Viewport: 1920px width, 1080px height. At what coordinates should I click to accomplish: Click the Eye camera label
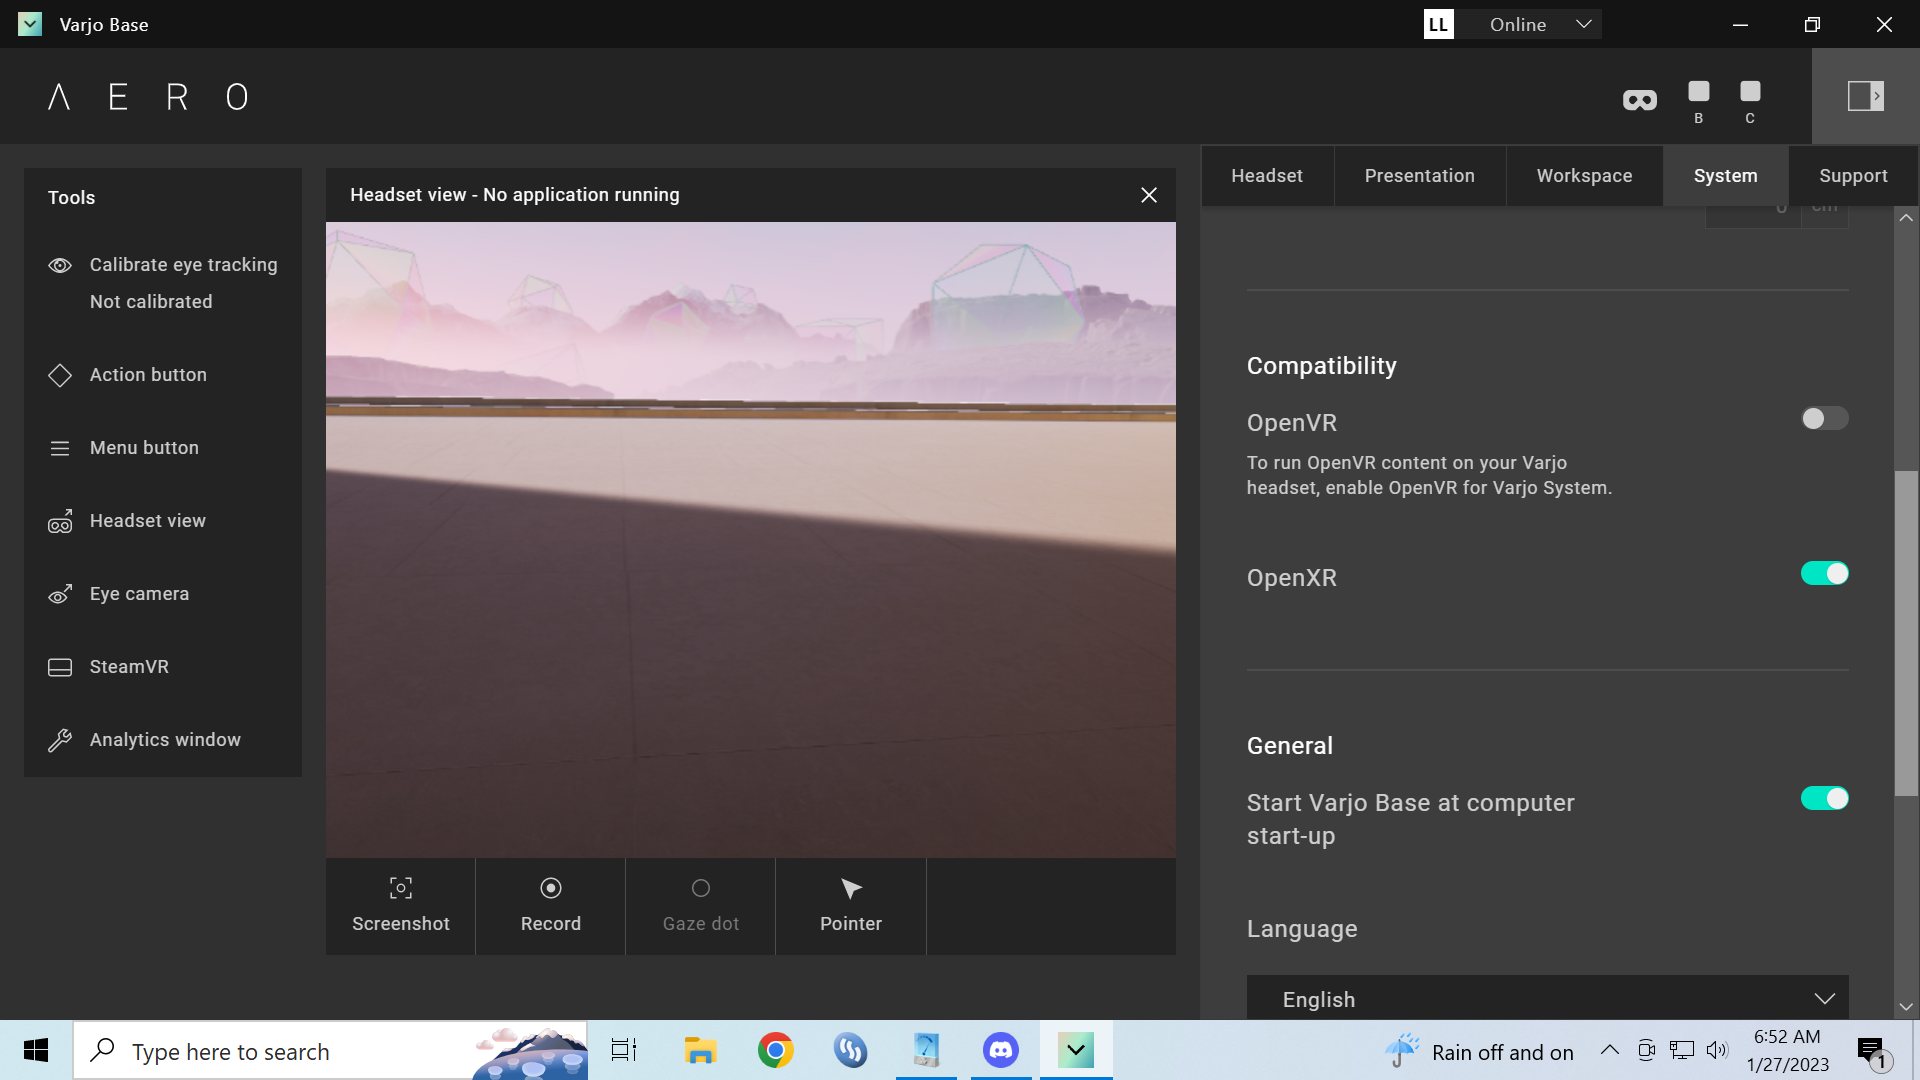tap(139, 594)
